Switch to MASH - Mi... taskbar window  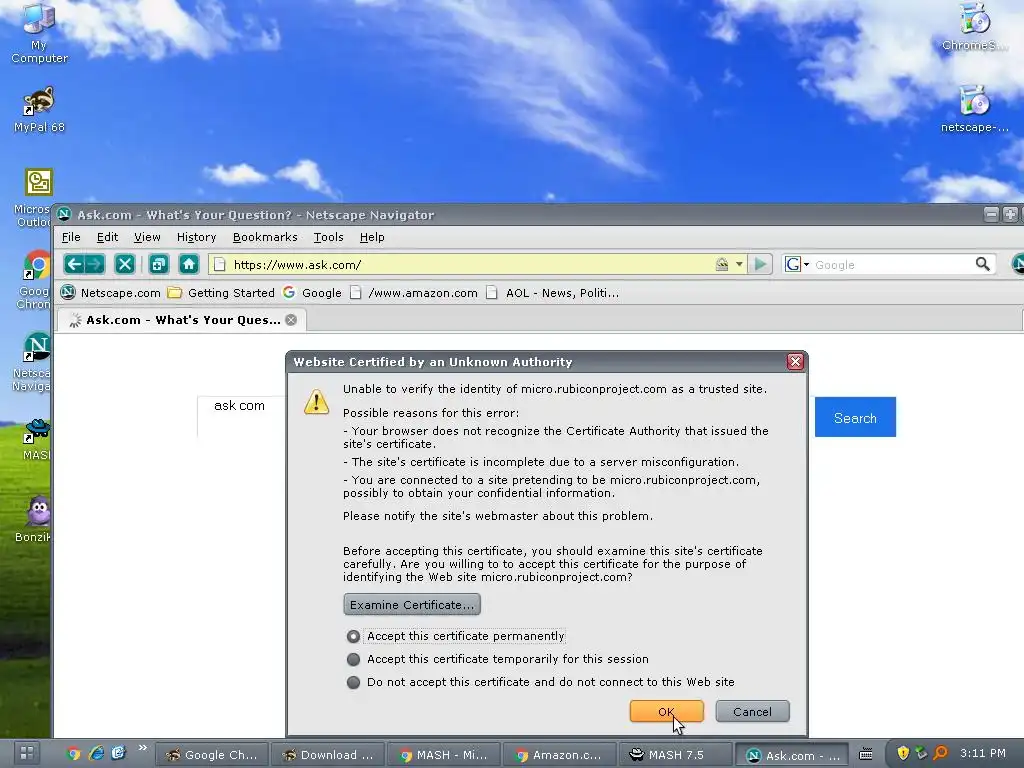(x=443, y=755)
